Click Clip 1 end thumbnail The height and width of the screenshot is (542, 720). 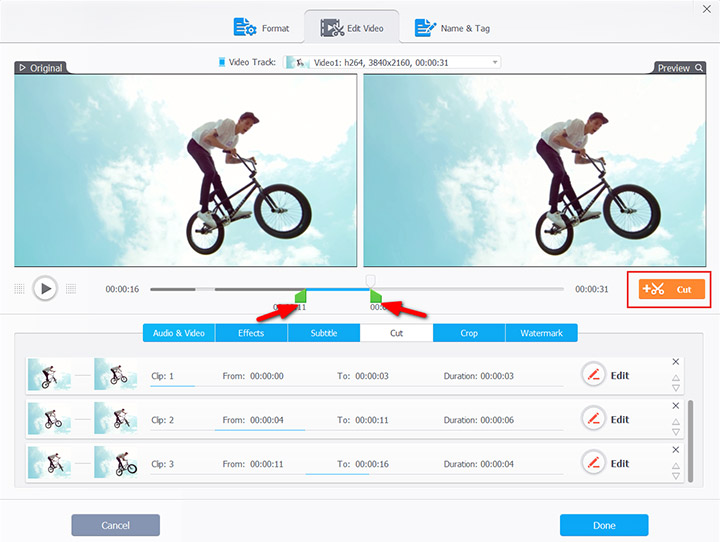[116, 374]
